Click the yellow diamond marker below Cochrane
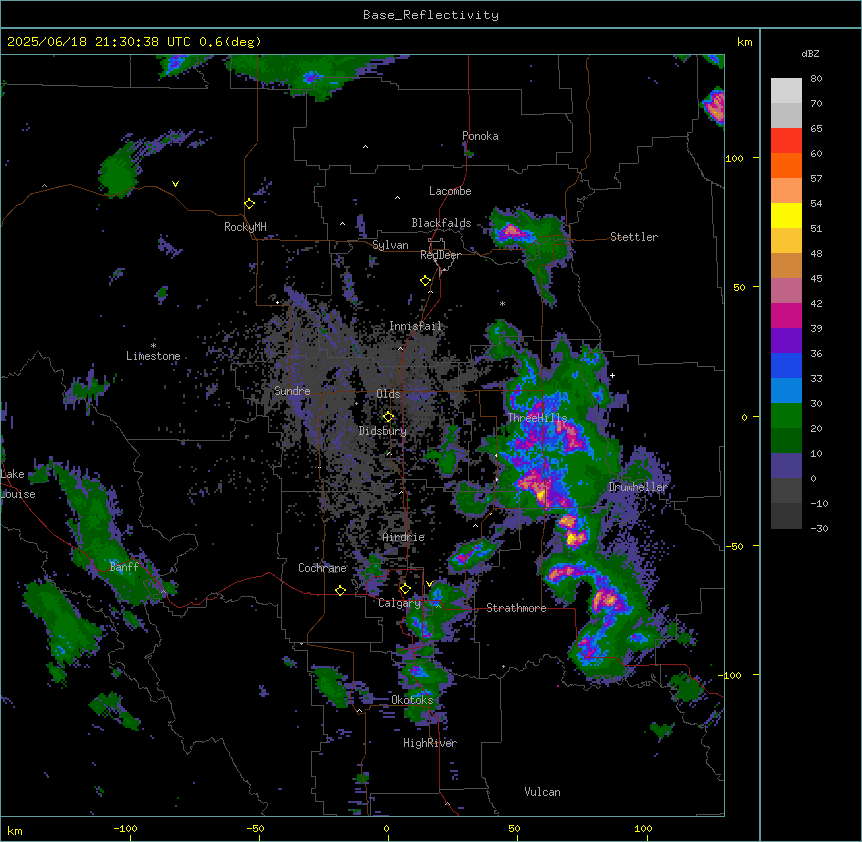Screen dimensions: 862x842 [x=340, y=590]
